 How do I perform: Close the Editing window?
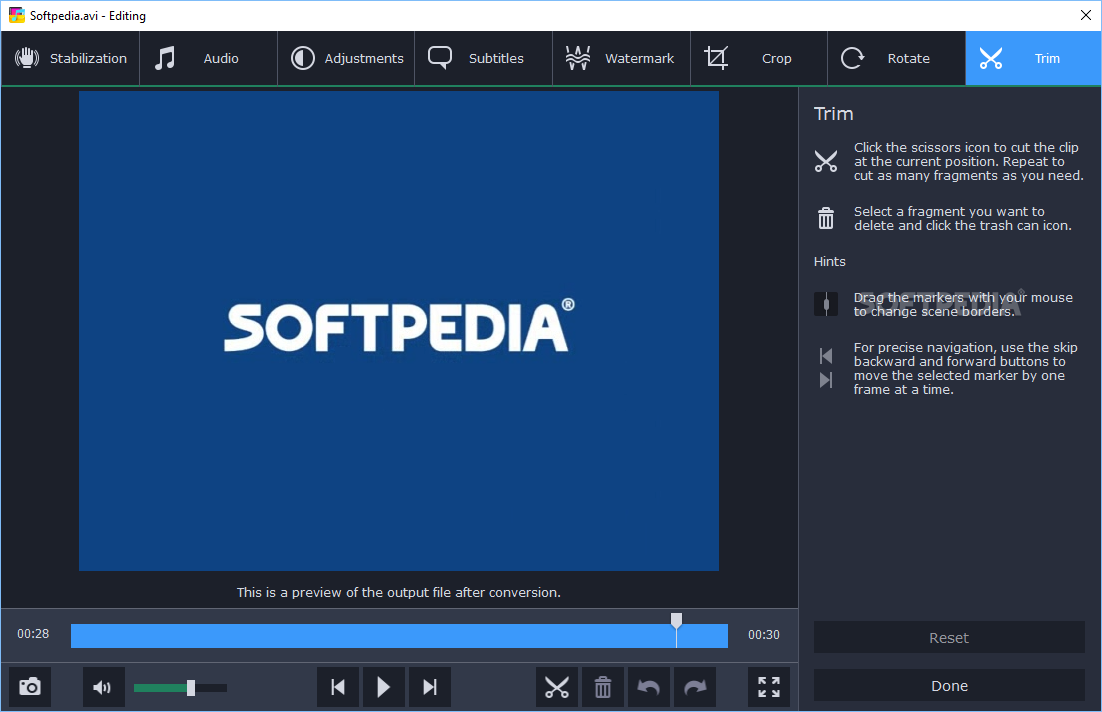pos(1085,15)
